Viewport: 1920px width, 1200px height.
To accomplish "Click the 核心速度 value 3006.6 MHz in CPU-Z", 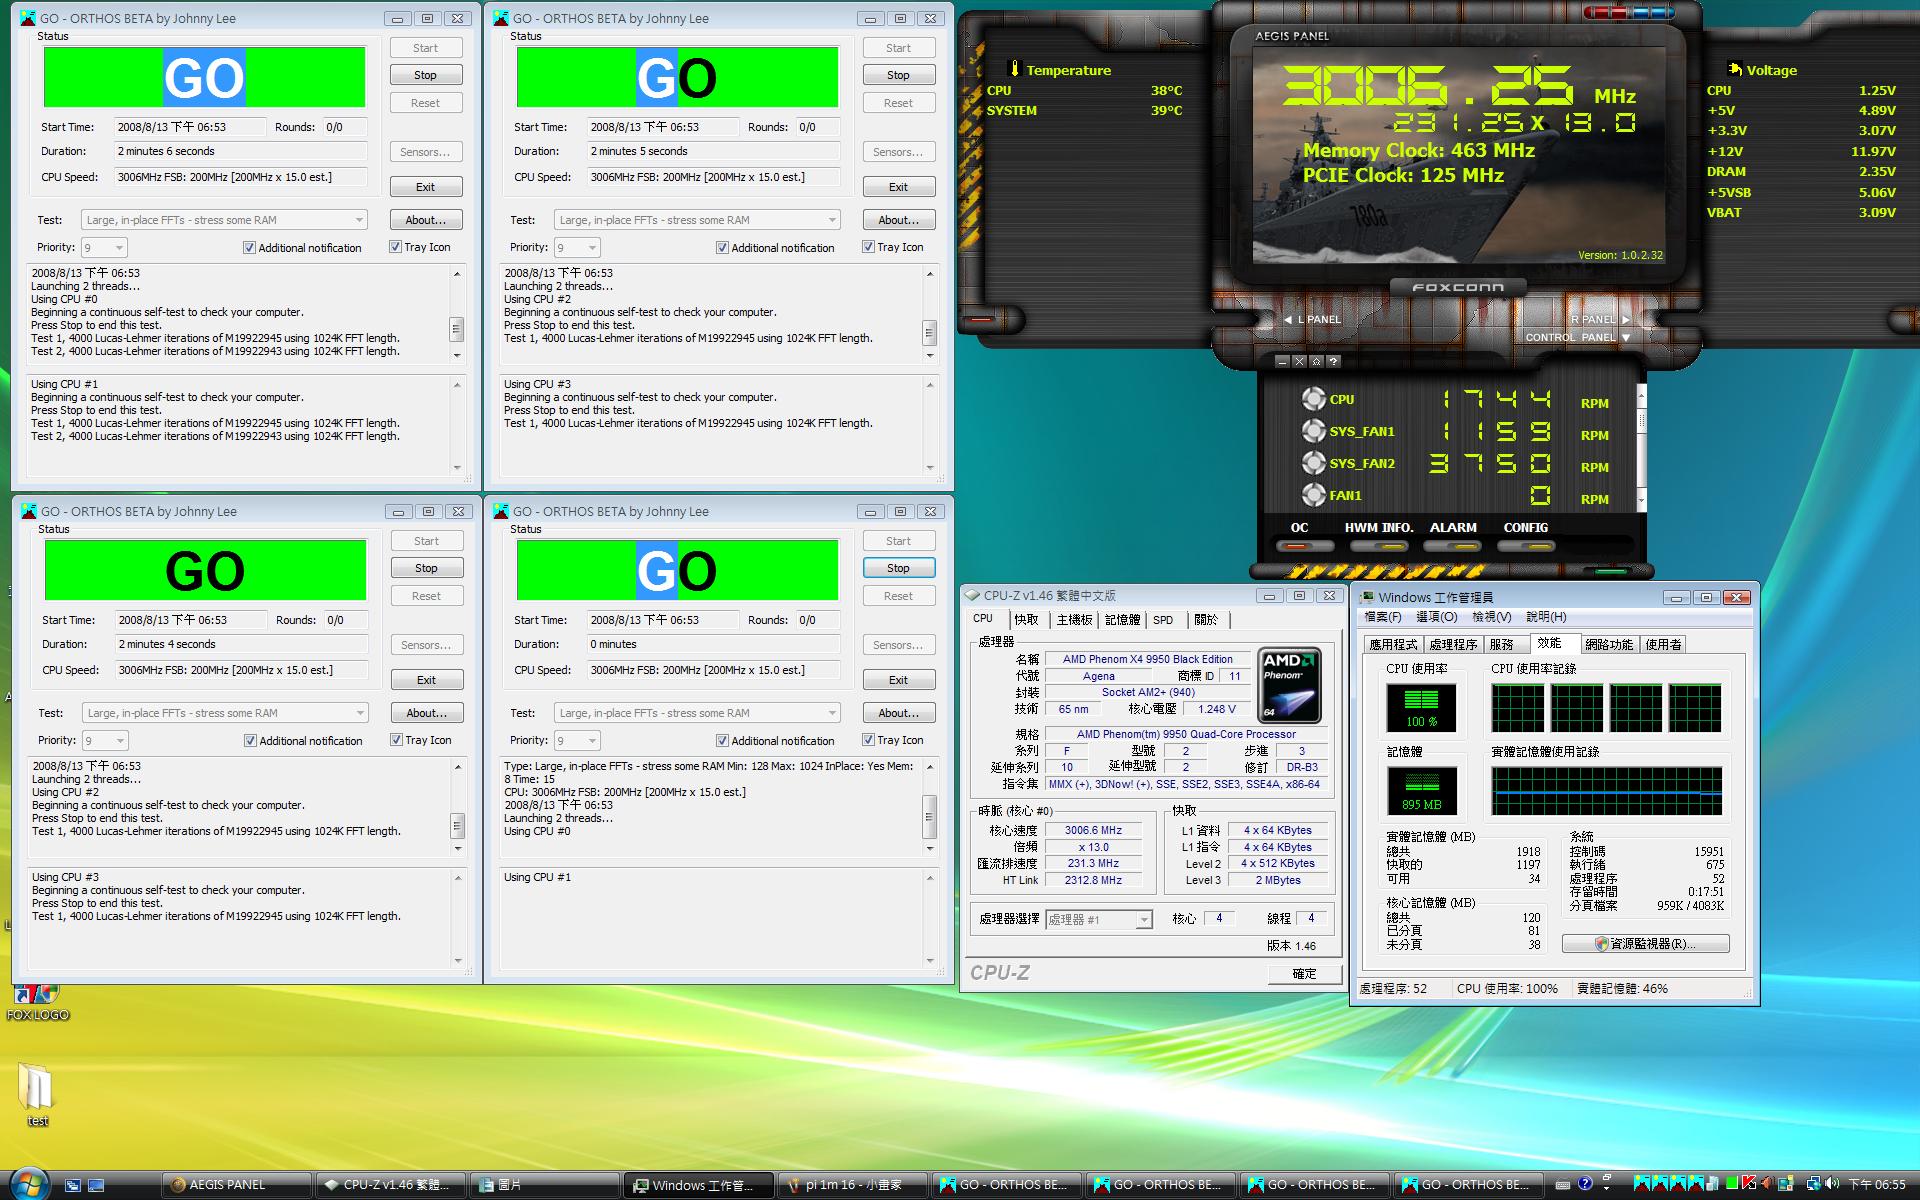I will [x=1093, y=830].
